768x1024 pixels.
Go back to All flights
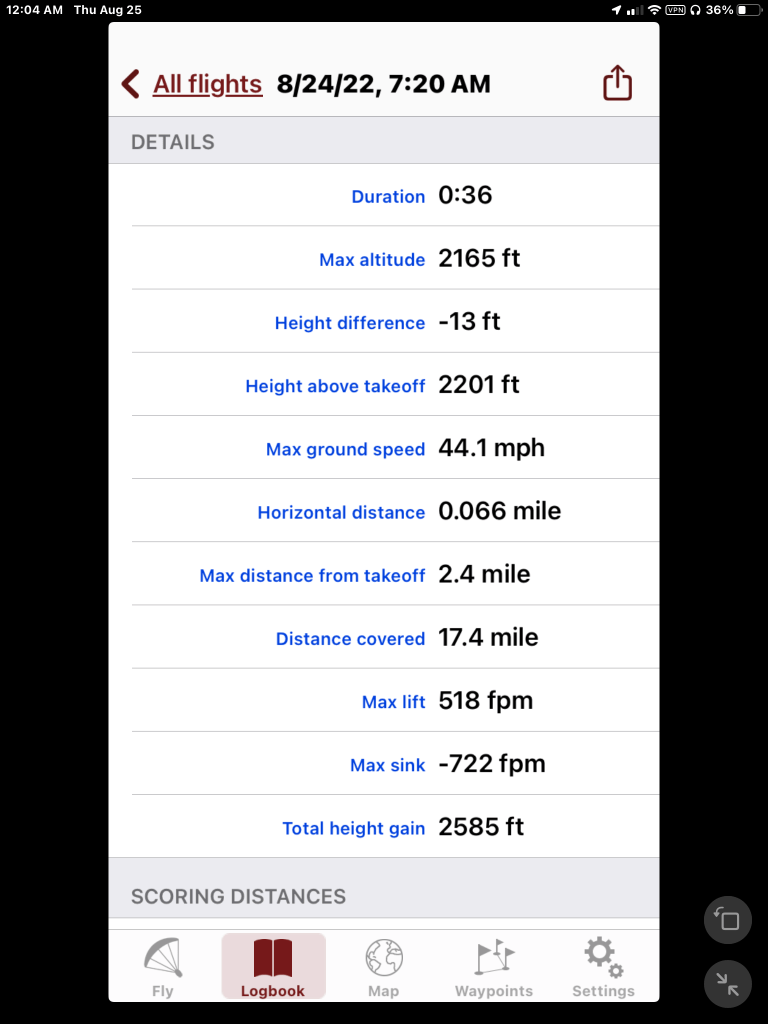click(207, 84)
